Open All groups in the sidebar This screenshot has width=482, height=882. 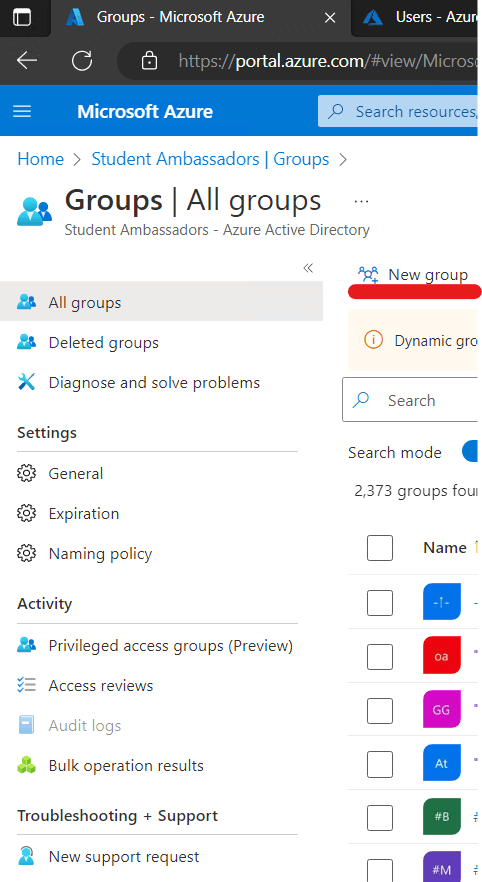click(x=161, y=302)
